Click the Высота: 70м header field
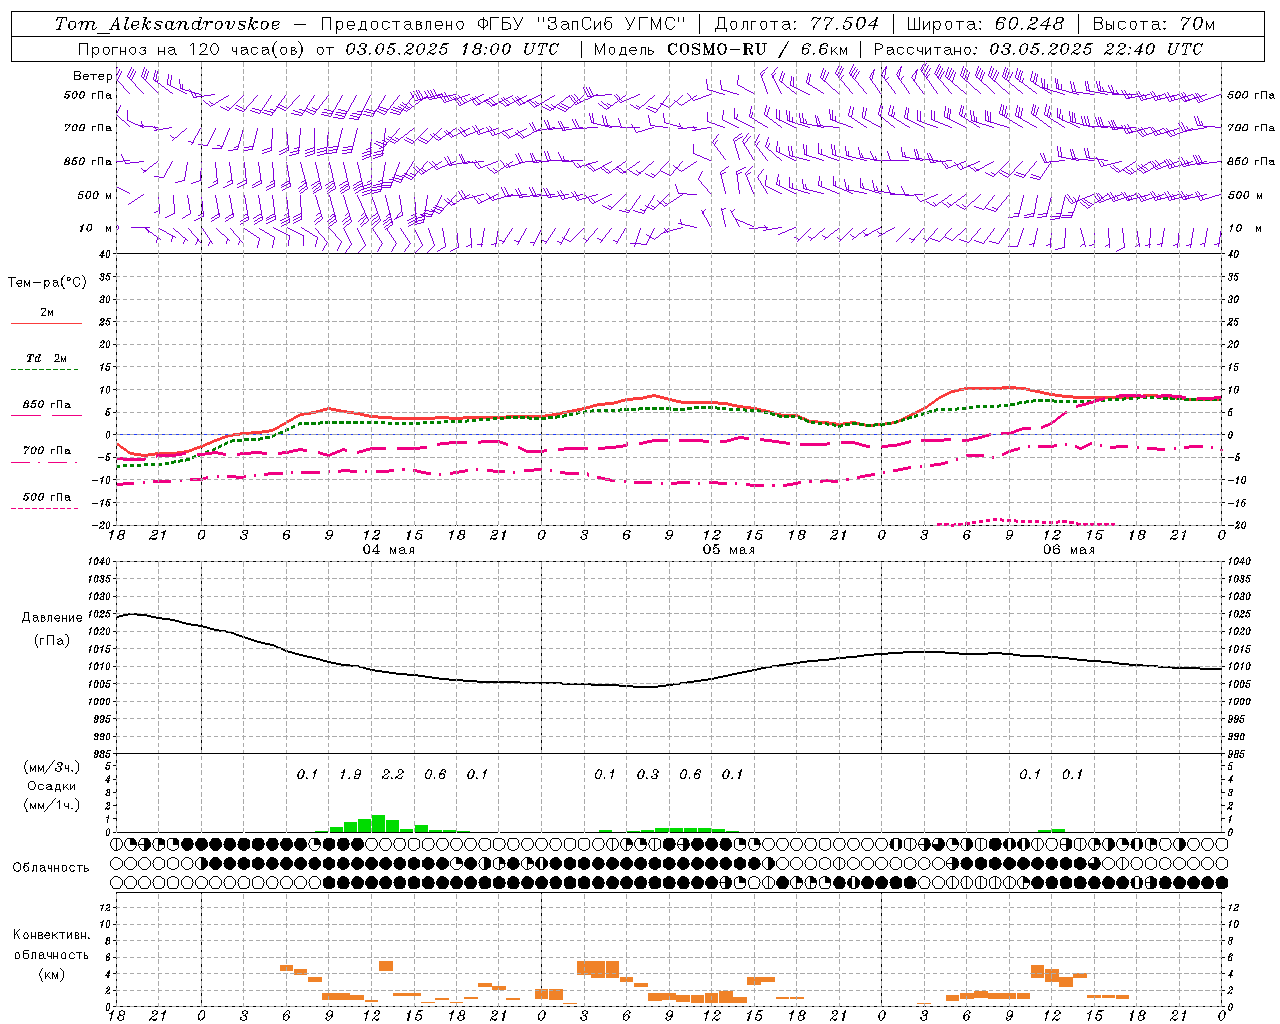The height and width of the screenshot is (1024, 1280). coord(1154,24)
